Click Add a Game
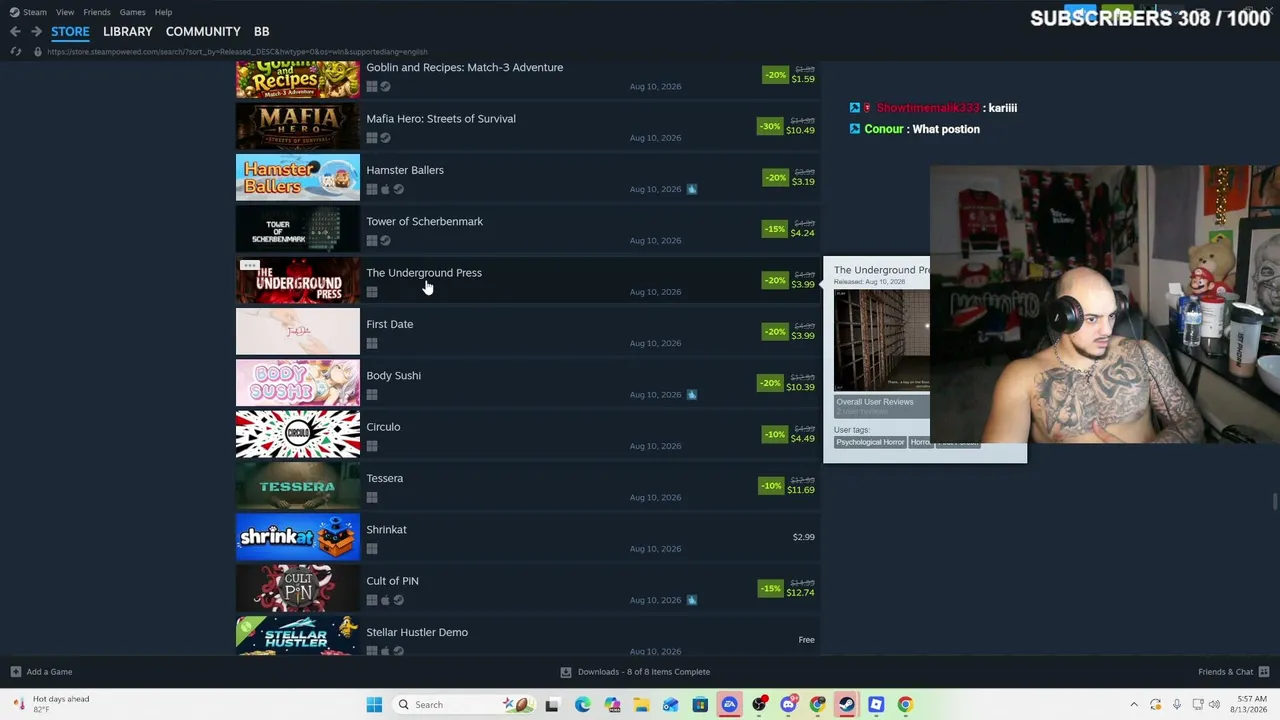Screen dimensions: 1280x720 pos(41,672)
